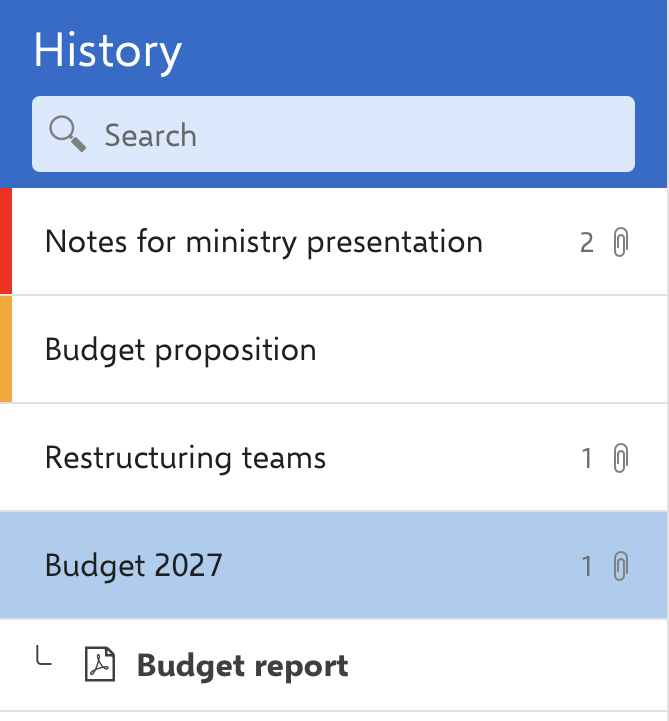Click the paperclip icon on Budget 2027
The height and width of the screenshot is (721, 669).
620,566
